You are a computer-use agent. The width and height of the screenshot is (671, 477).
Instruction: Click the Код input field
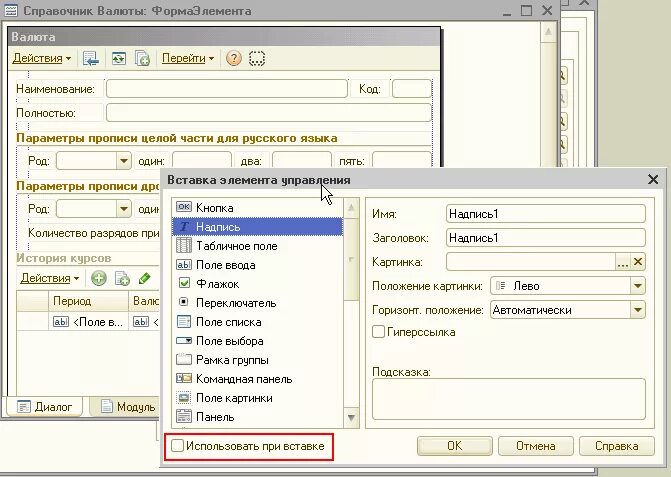click(412, 89)
